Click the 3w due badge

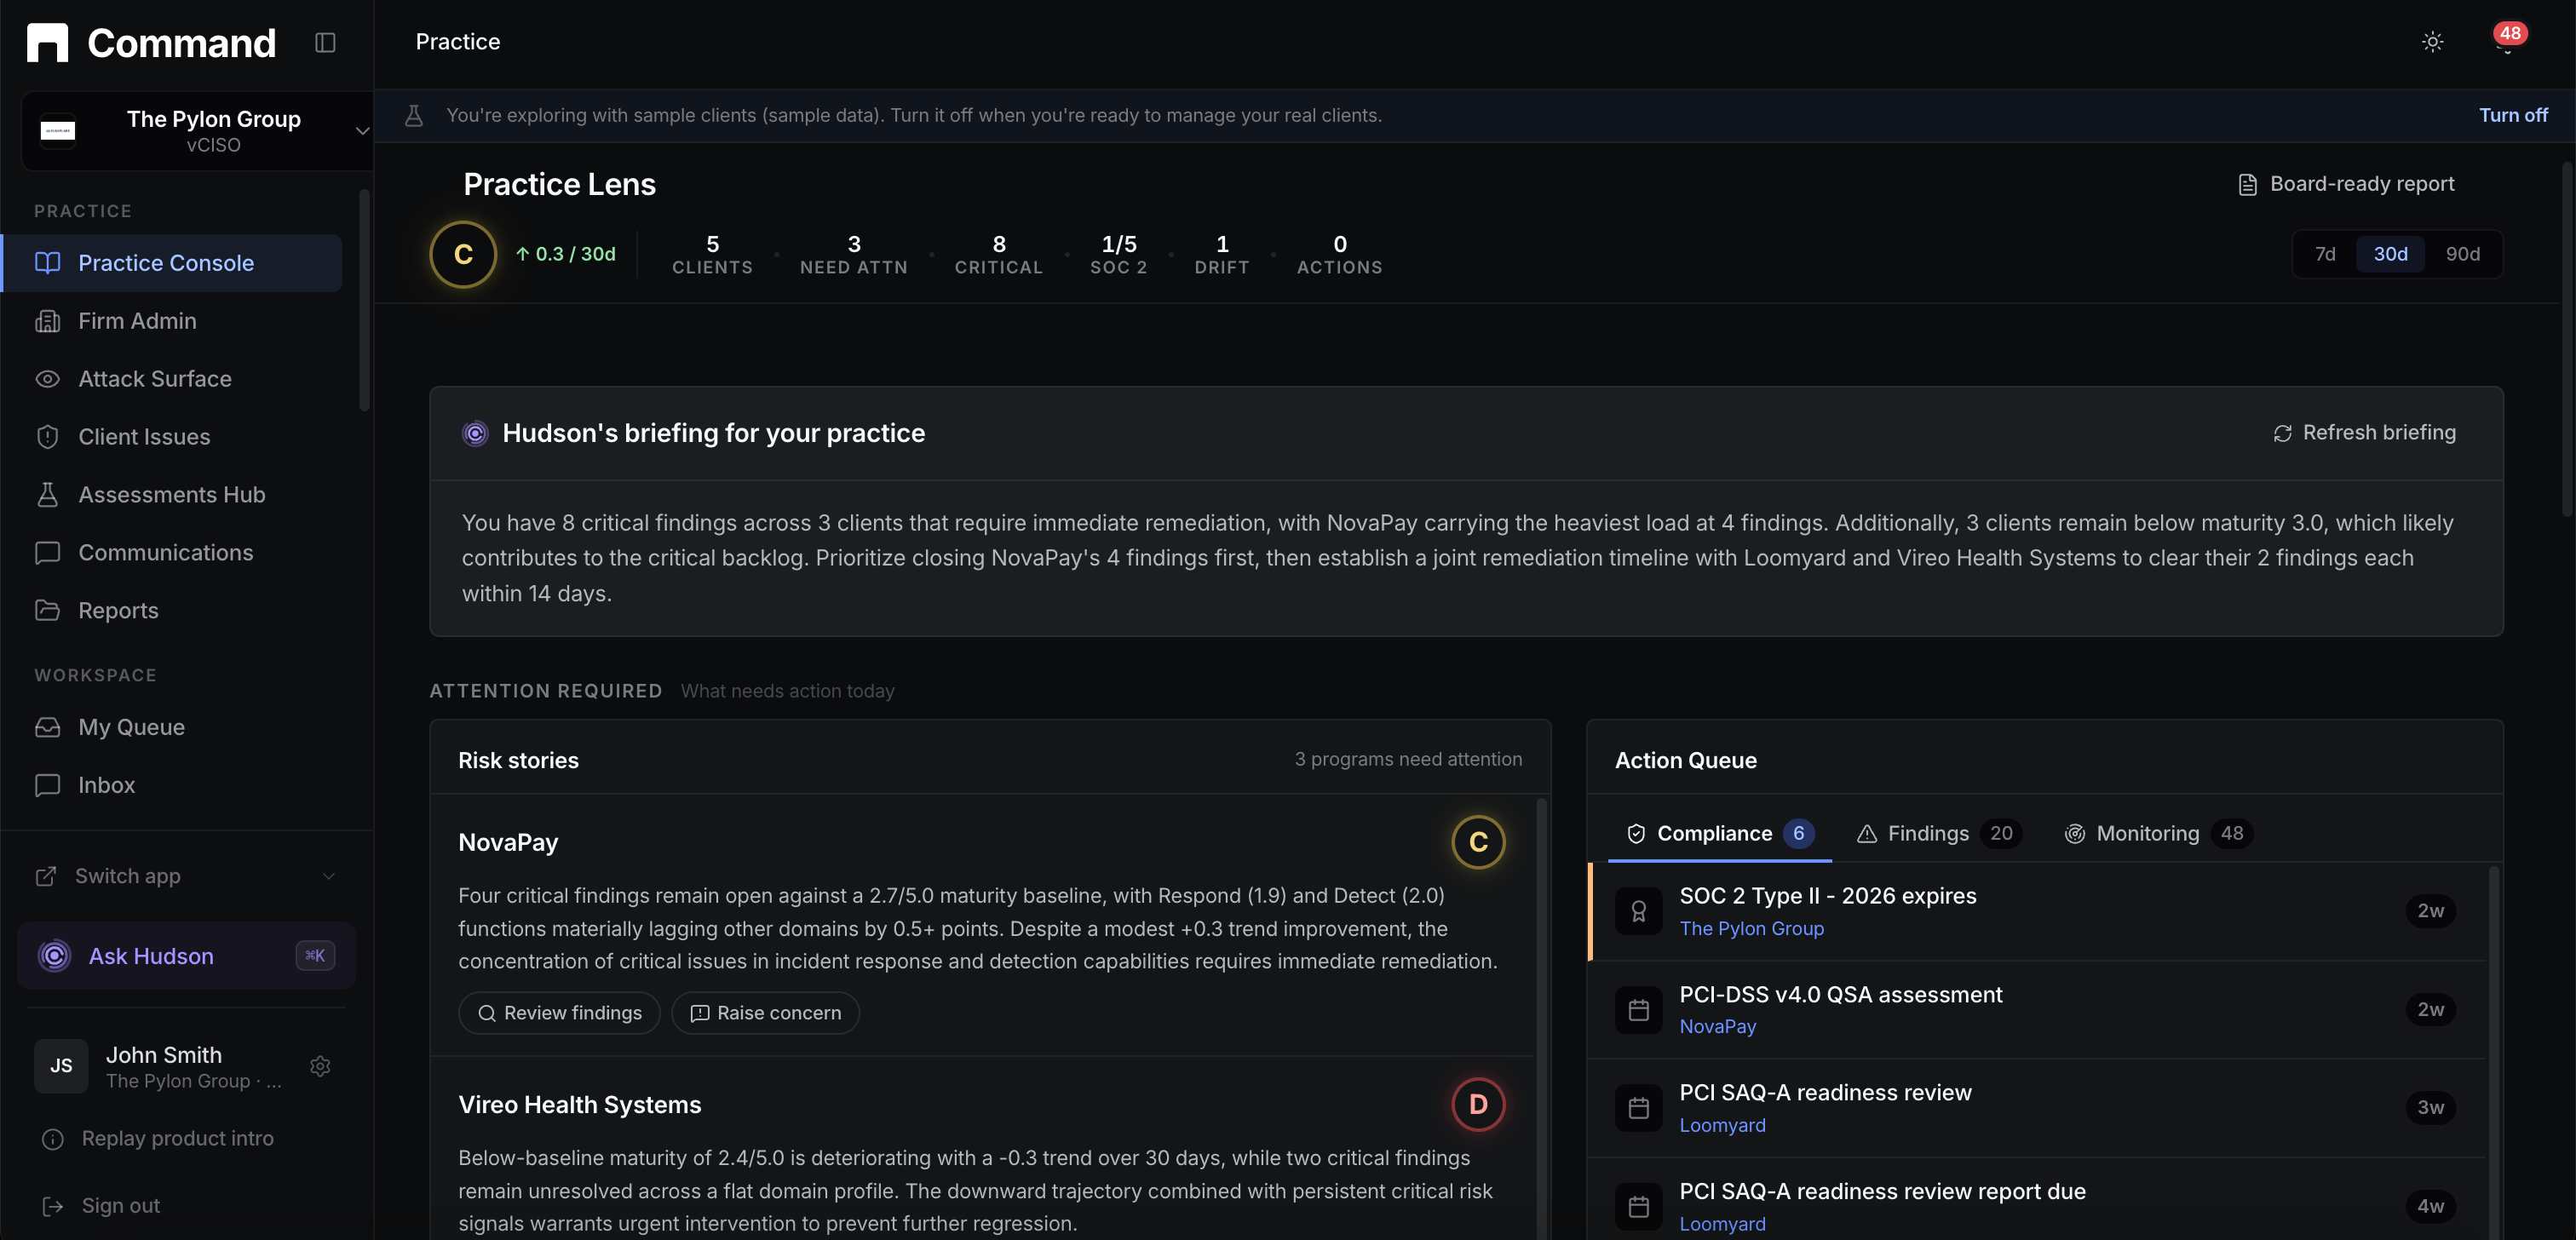point(2430,1108)
